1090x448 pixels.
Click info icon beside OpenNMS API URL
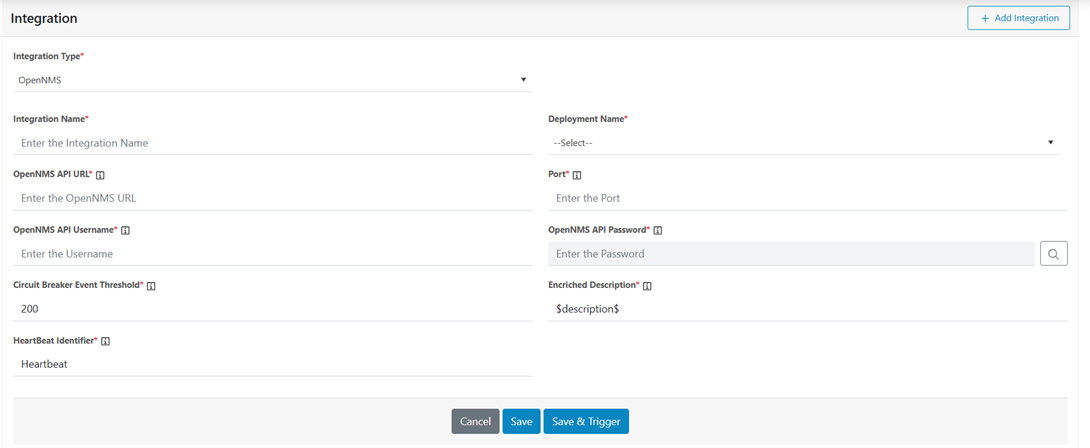pyautogui.click(x=100, y=175)
